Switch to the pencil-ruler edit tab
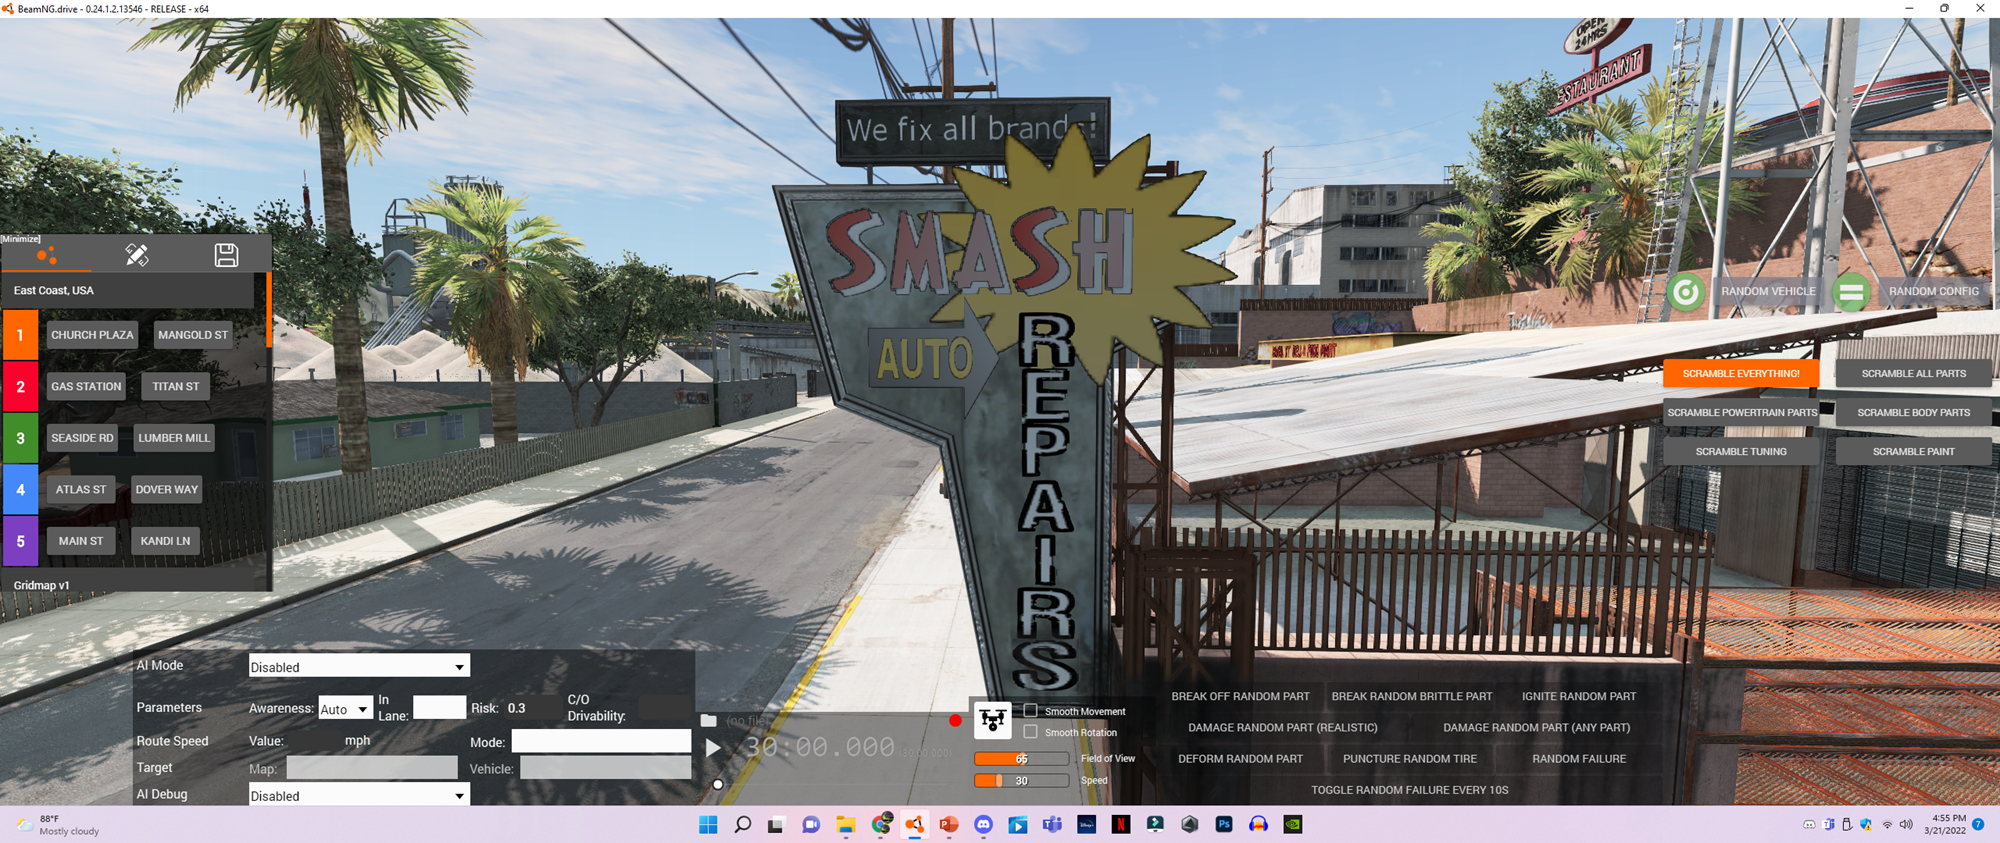Image resolution: width=2000 pixels, height=843 pixels. (x=136, y=255)
